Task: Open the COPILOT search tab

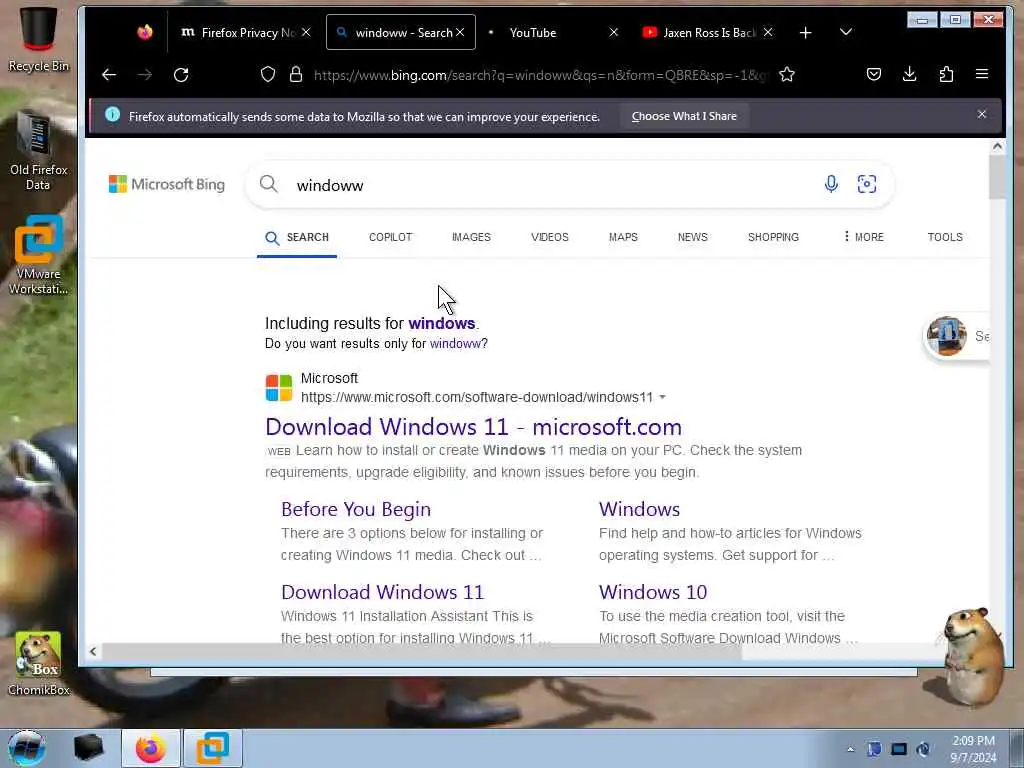Action: 391,237
